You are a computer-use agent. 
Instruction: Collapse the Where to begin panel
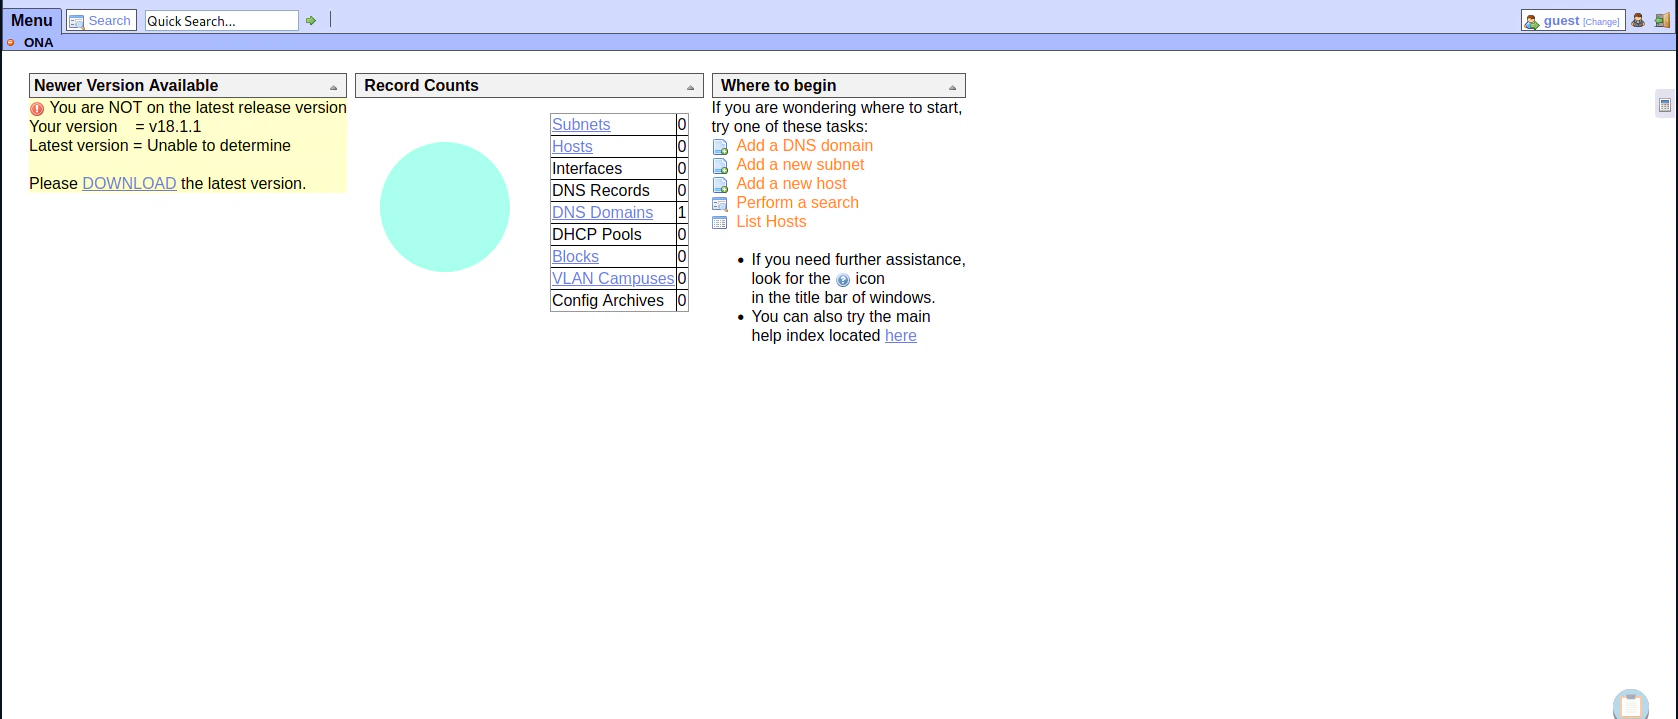[x=952, y=88]
